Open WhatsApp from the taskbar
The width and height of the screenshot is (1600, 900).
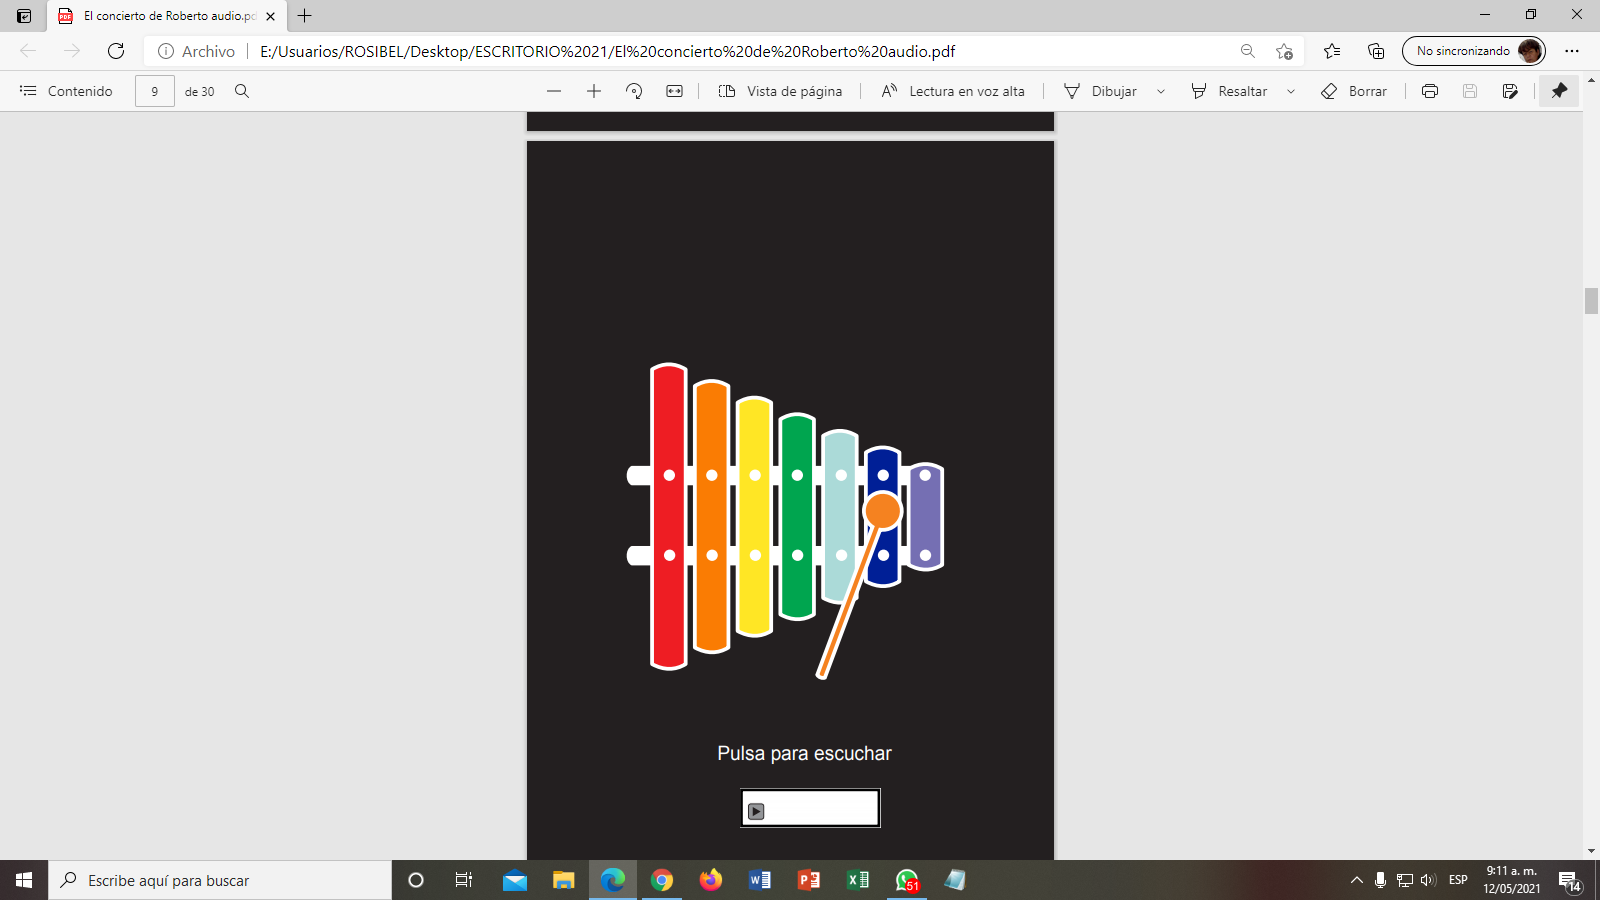point(907,880)
